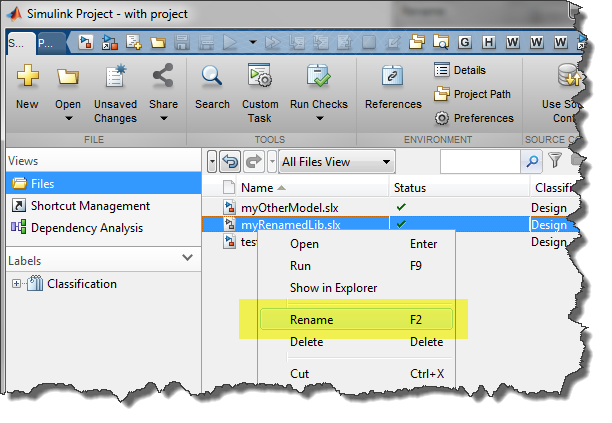Open the All Files View dropdown
Image resolution: width=612 pixels, height=423 pixels.
336,162
